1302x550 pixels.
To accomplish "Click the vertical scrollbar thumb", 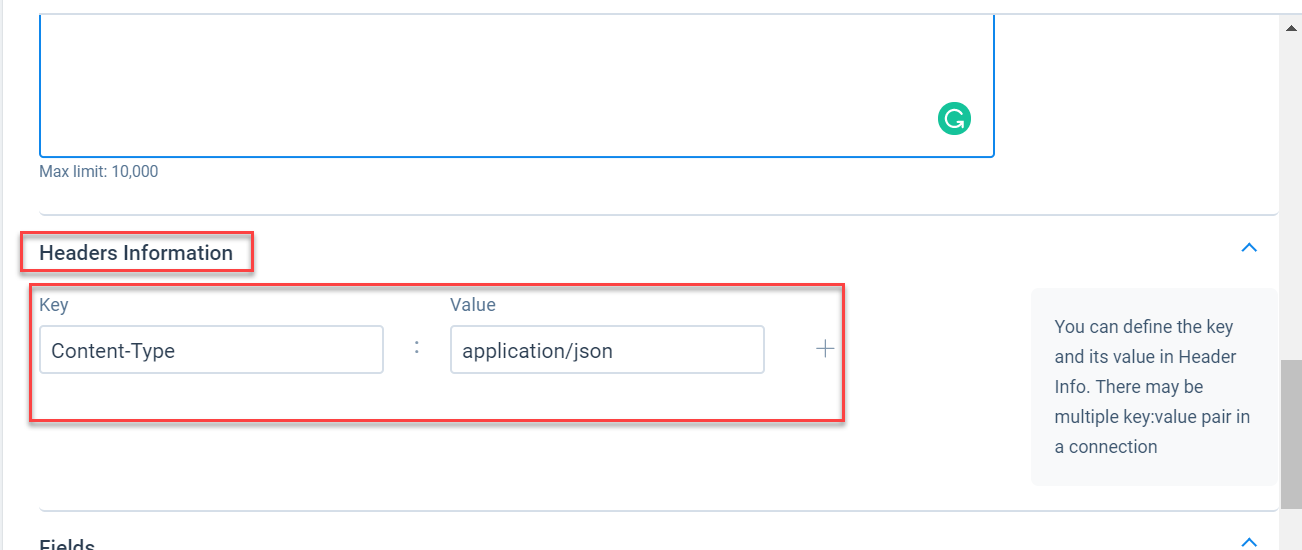I will pos(1291,435).
